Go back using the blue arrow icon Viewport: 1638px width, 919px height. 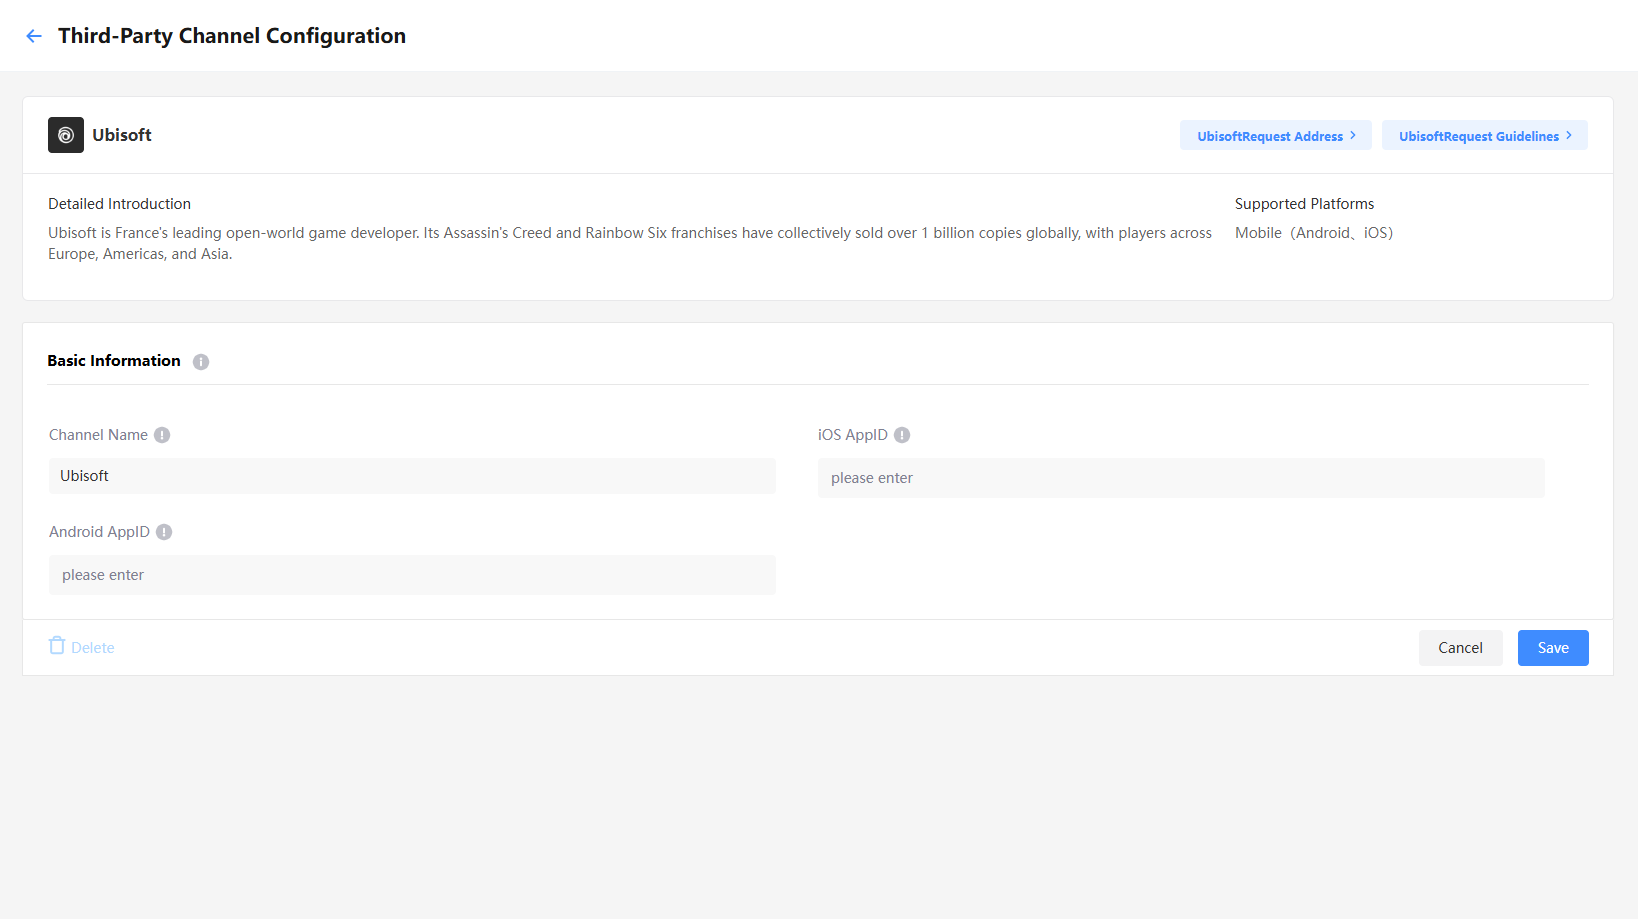[34, 36]
